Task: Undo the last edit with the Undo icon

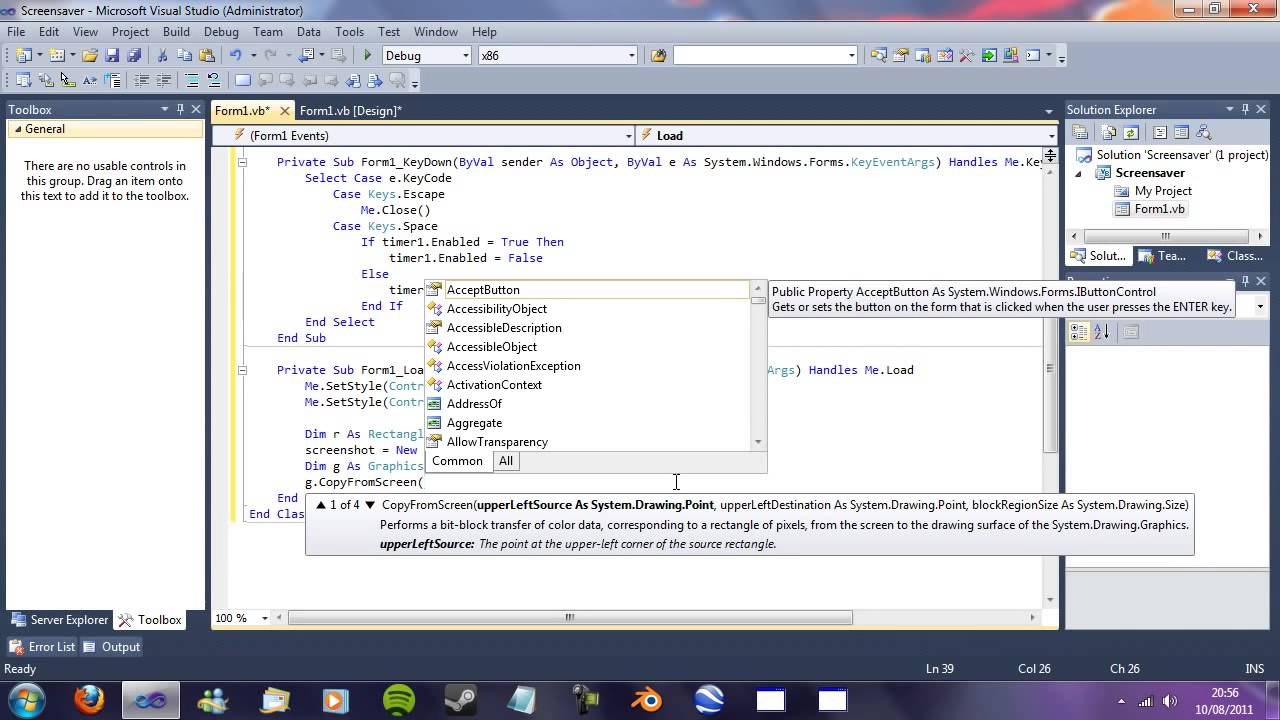Action: pyautogui.click(x=236, y=55)
